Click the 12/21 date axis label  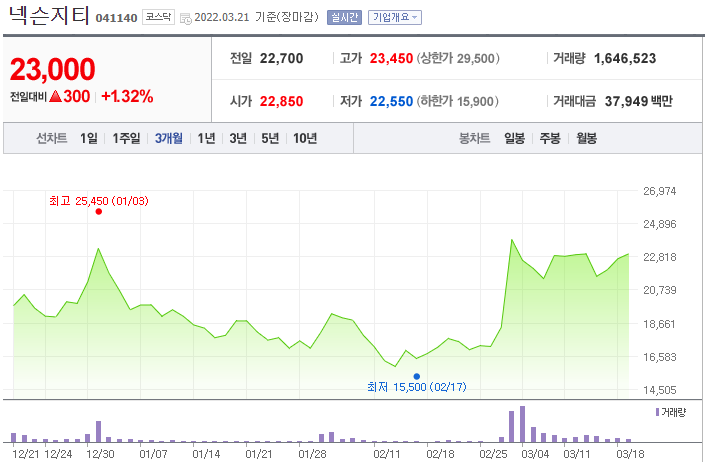click(x=26, y=454)
